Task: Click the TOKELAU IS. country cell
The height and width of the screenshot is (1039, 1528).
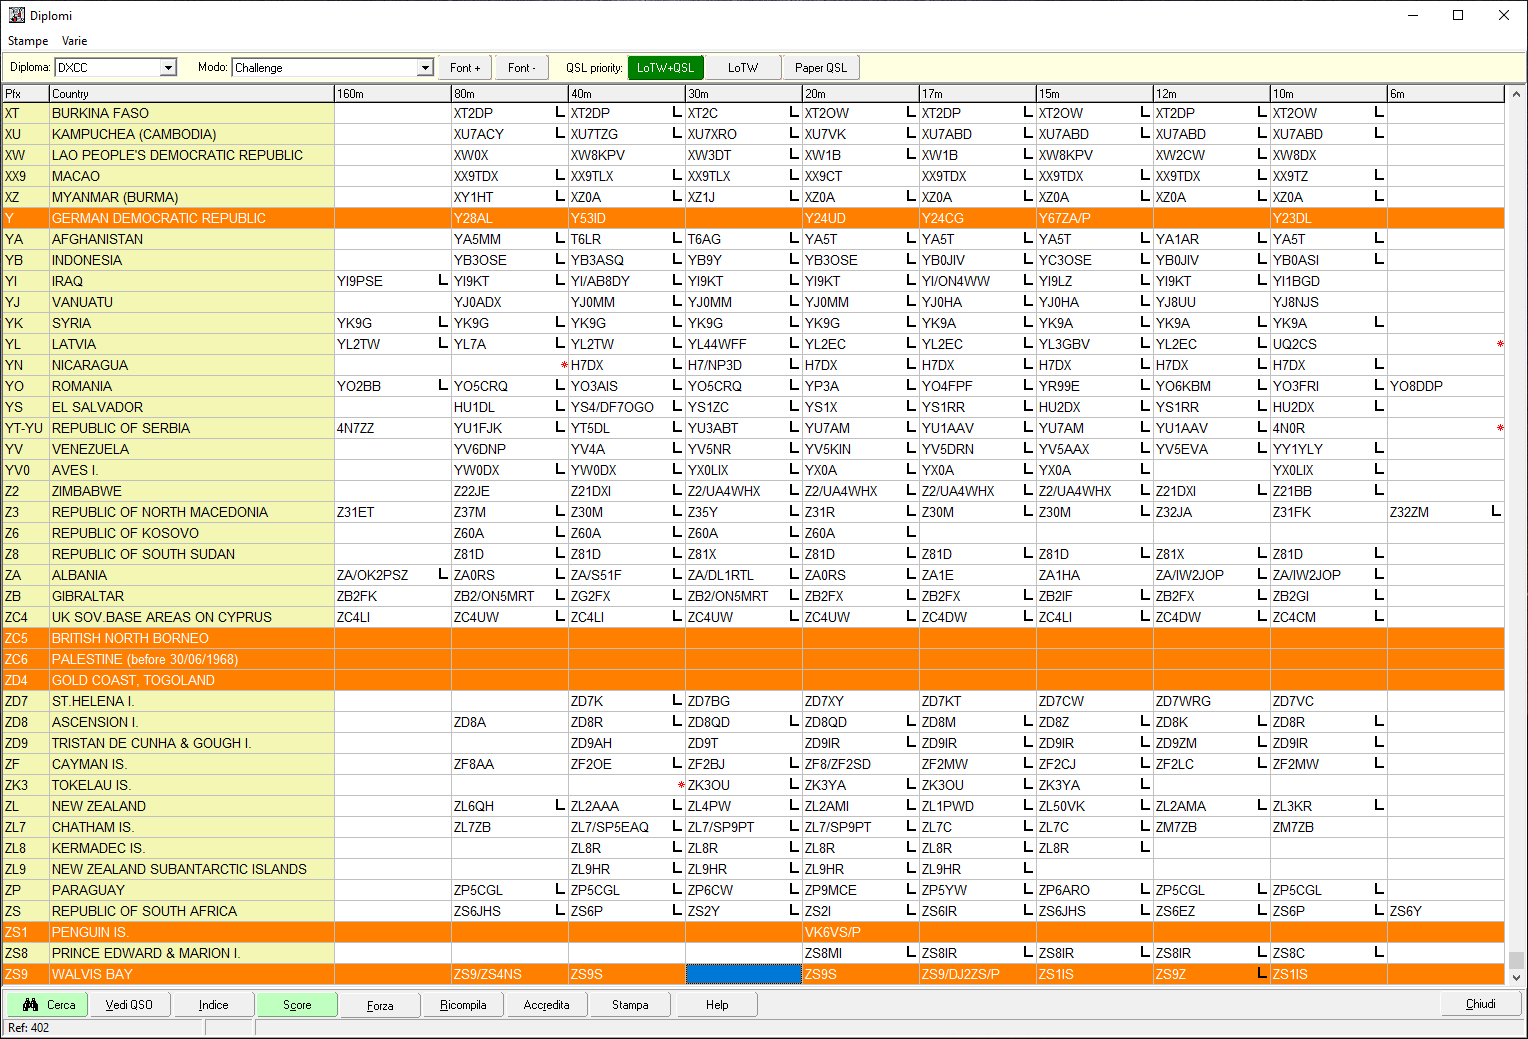Action: click(x=192, y=785)
